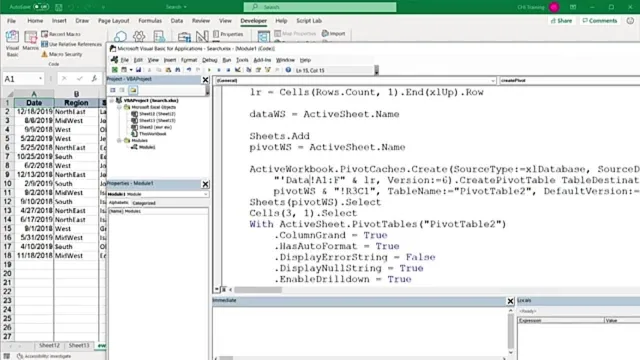Viewport: 640px width, 360px height.
Task: Click COM Add-ins icon in Developer ribbon
Action: pyautogui.click(x=159, y=36)
